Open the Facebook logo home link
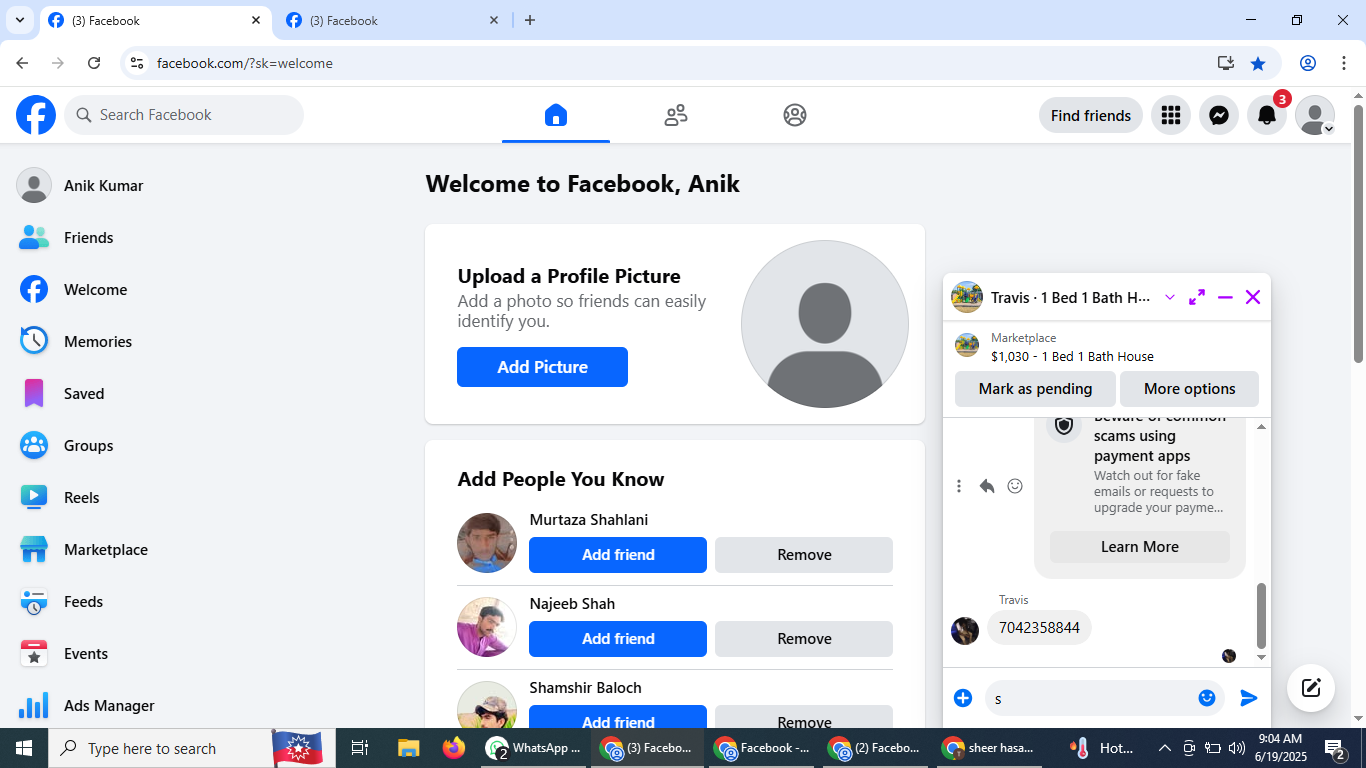The width and height of the screenshot is (1366, 768). coord(36,115)
